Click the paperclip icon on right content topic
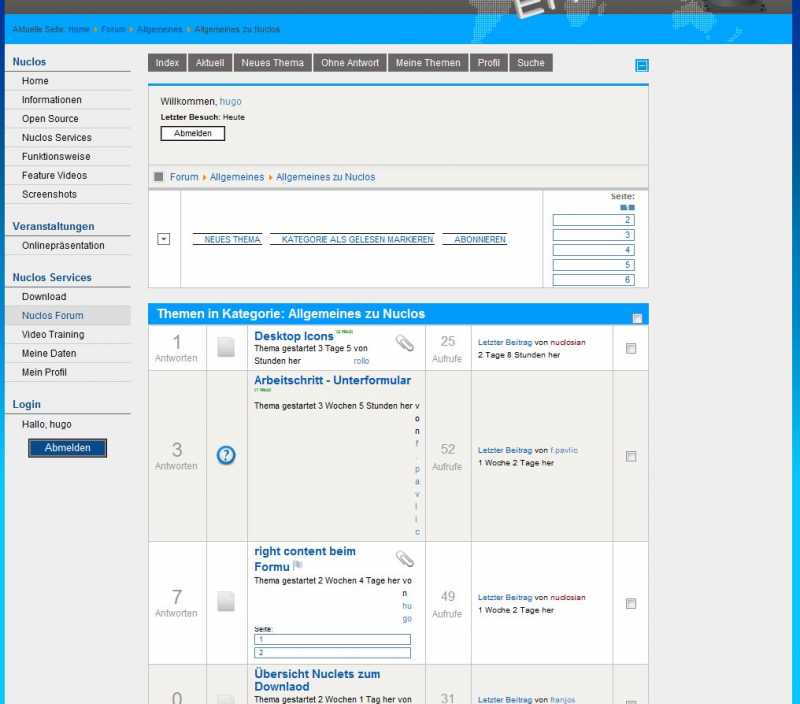 (405, 559)
